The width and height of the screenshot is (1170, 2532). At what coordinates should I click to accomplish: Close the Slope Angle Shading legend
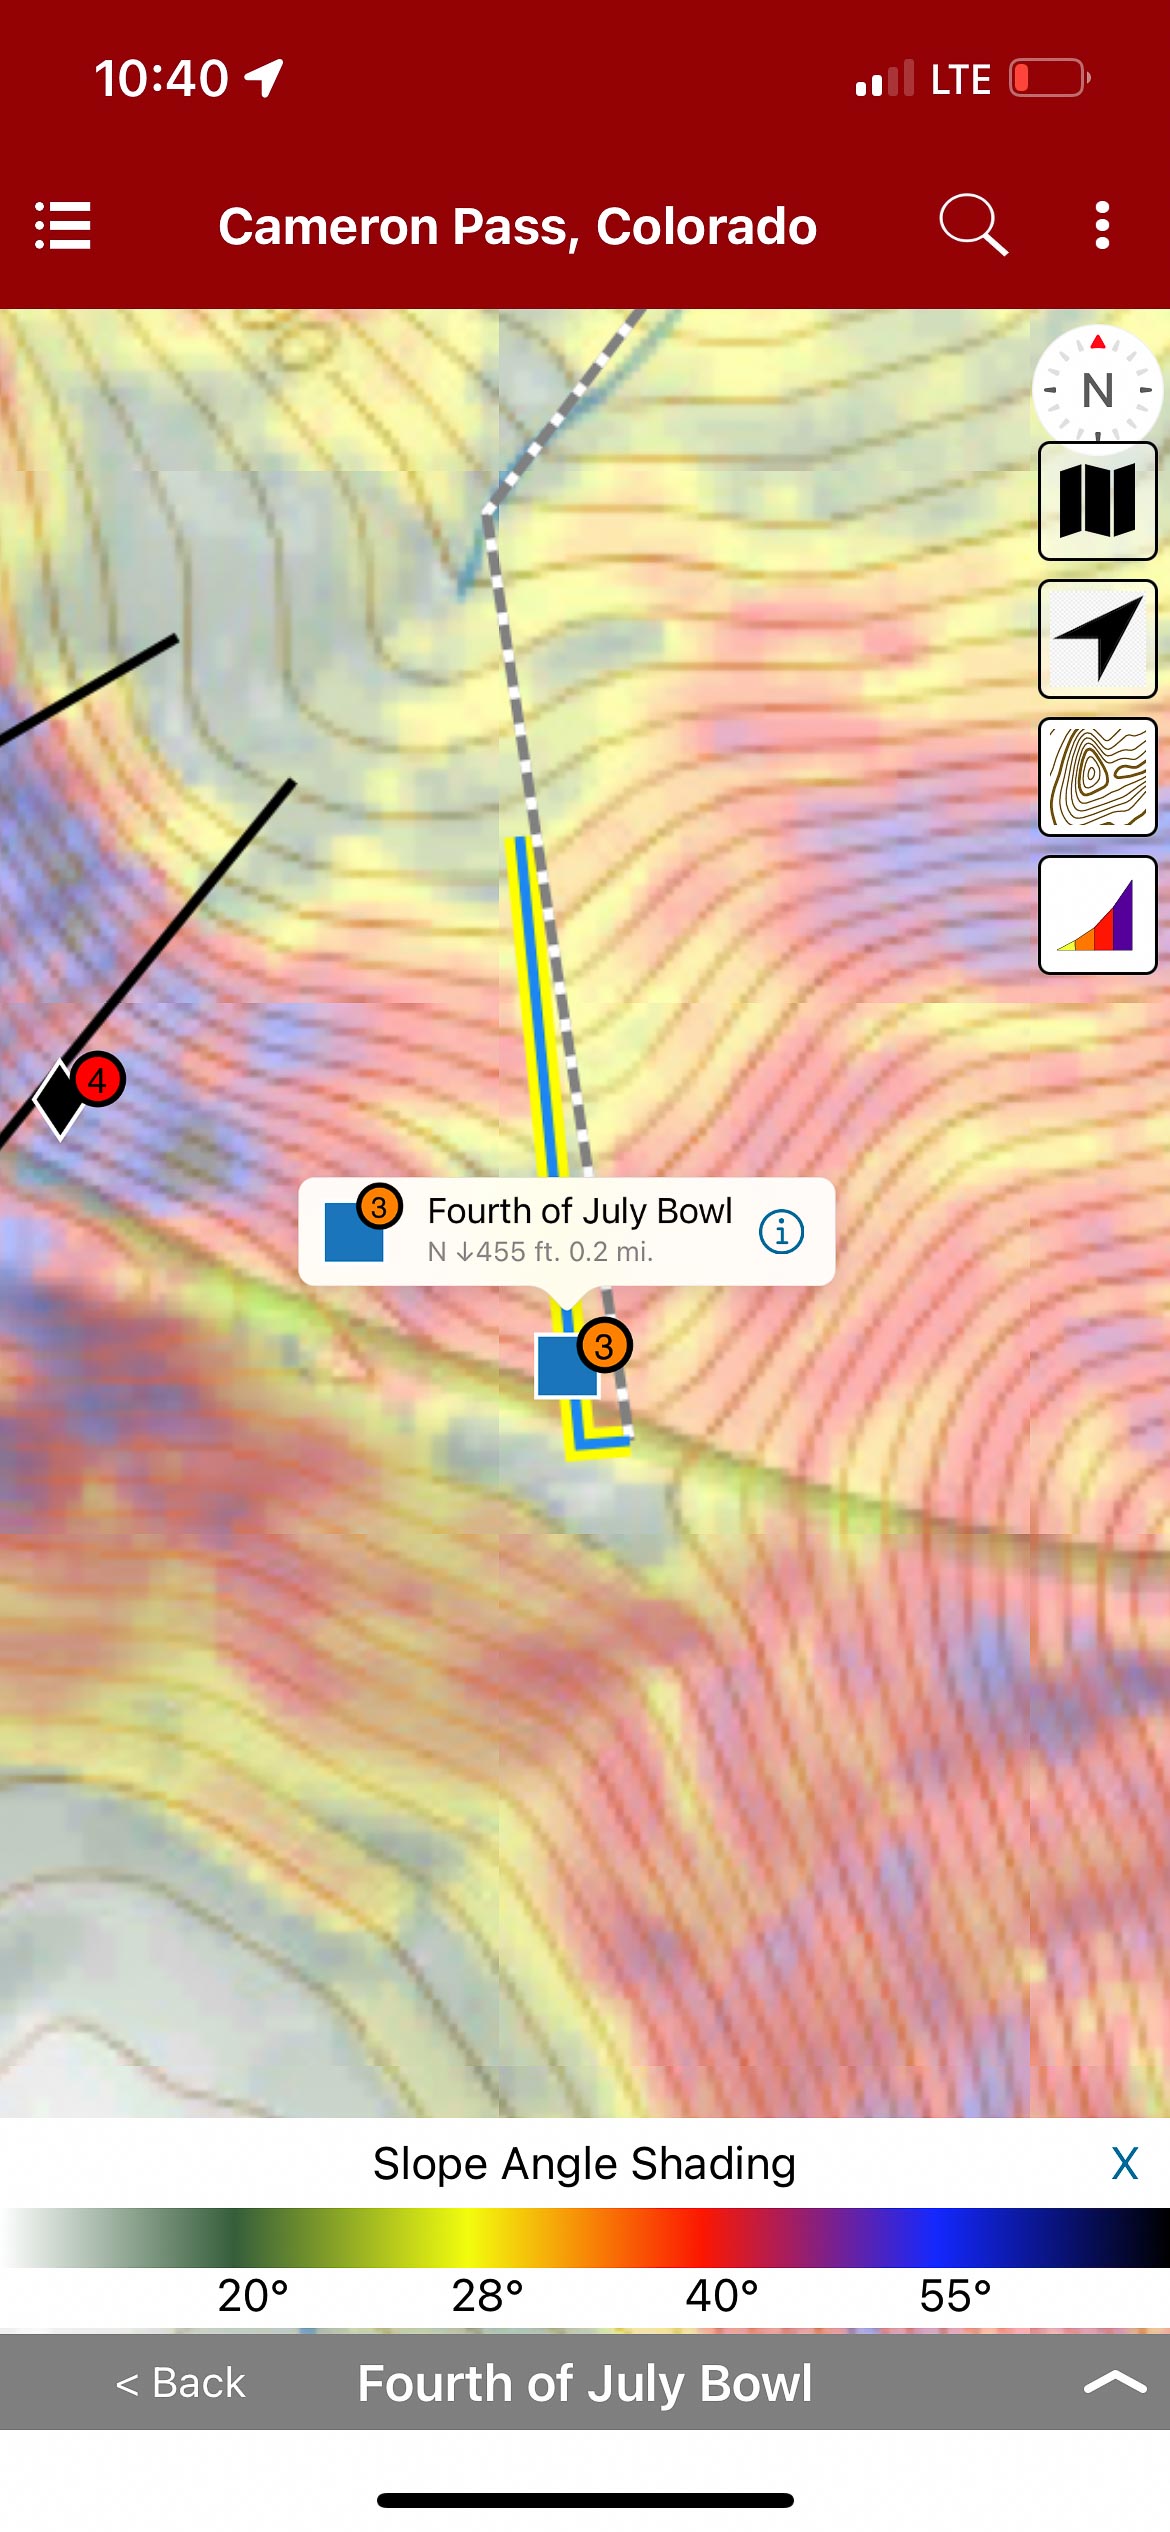point(1124,2163)
